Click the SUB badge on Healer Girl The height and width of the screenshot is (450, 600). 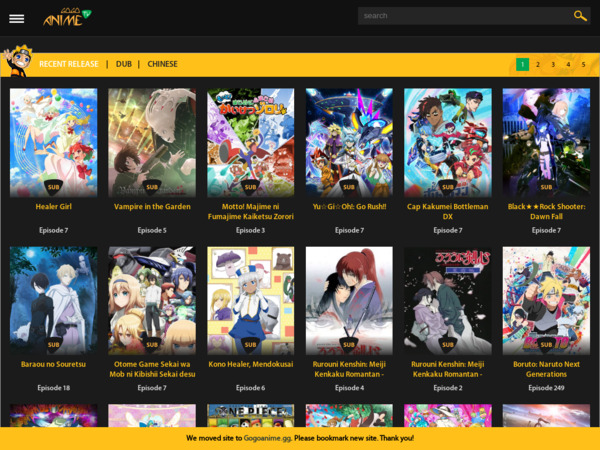[54, 187]
